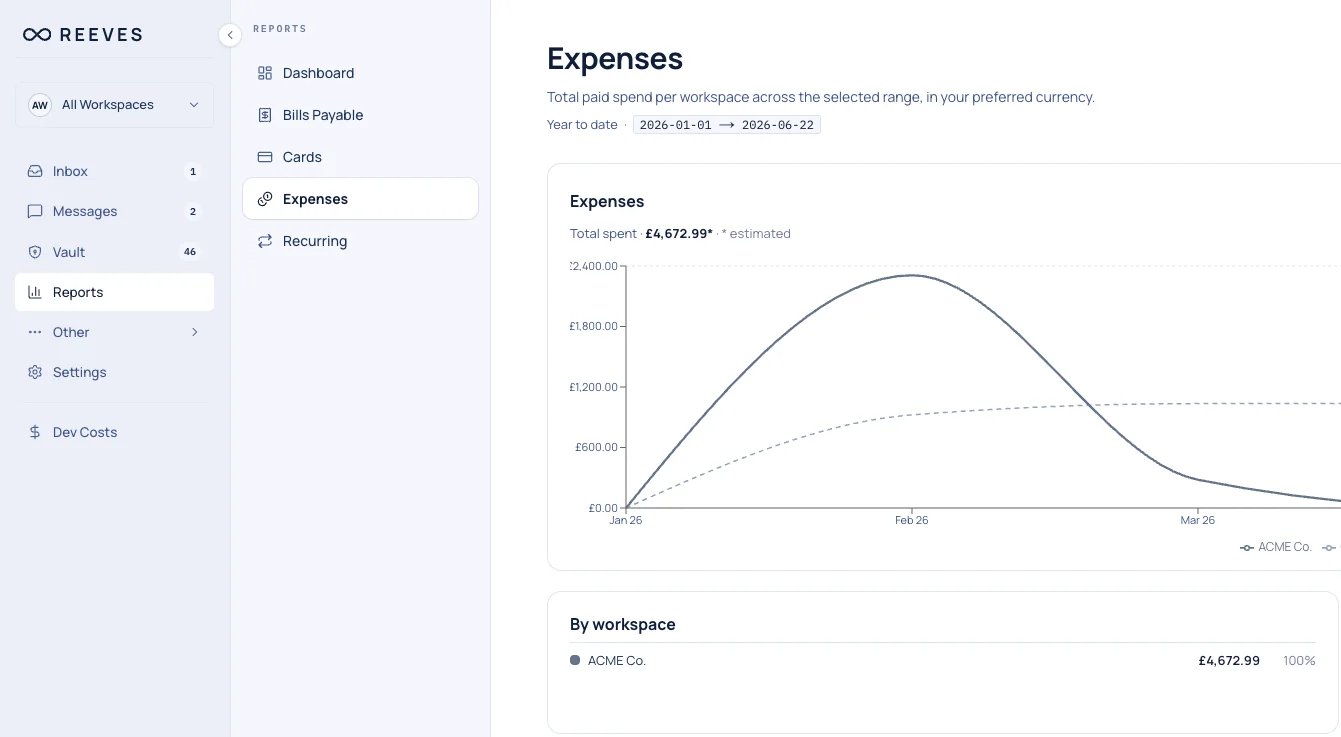
Task: Click the Vault badge showing 46
Action: pyautogui.click(x=190, y=252)
